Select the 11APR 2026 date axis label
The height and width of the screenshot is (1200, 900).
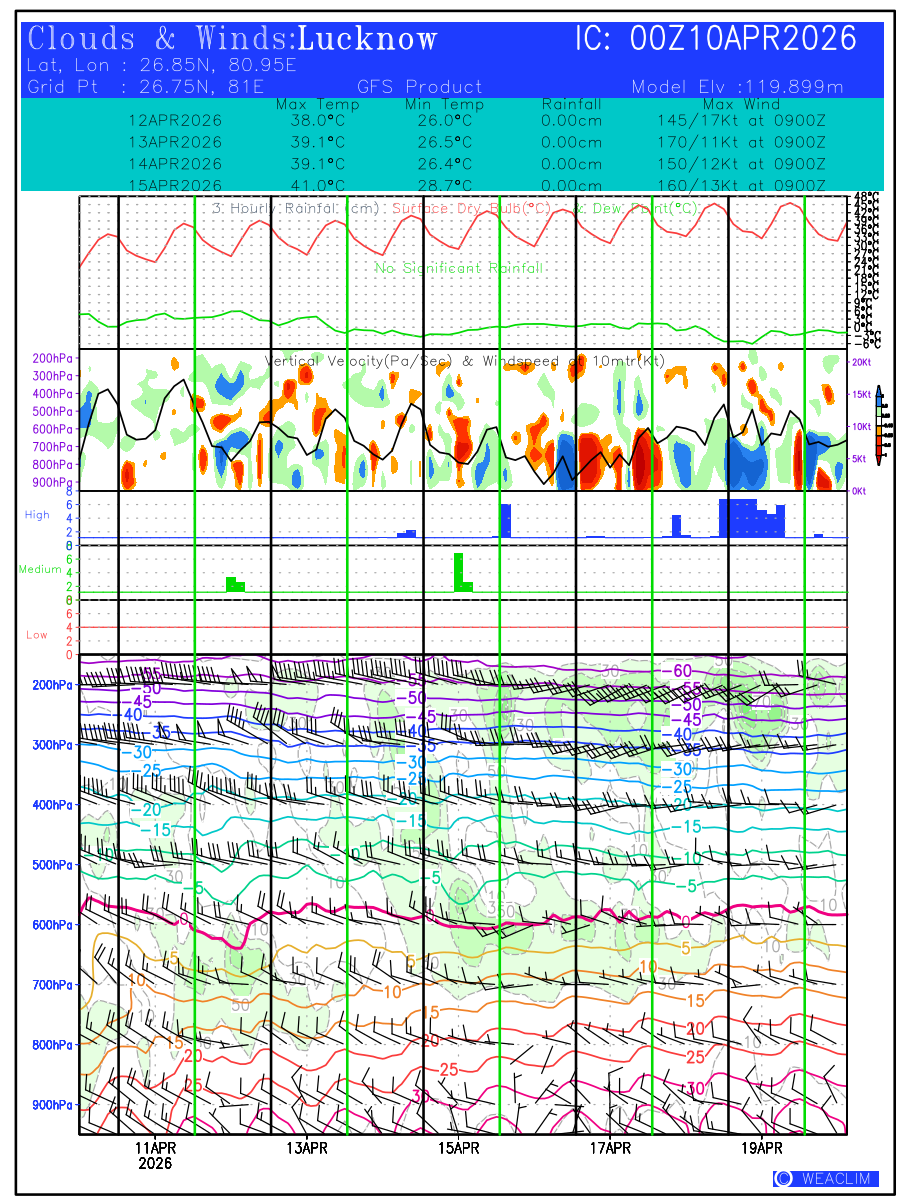(x=155, y=1154)
